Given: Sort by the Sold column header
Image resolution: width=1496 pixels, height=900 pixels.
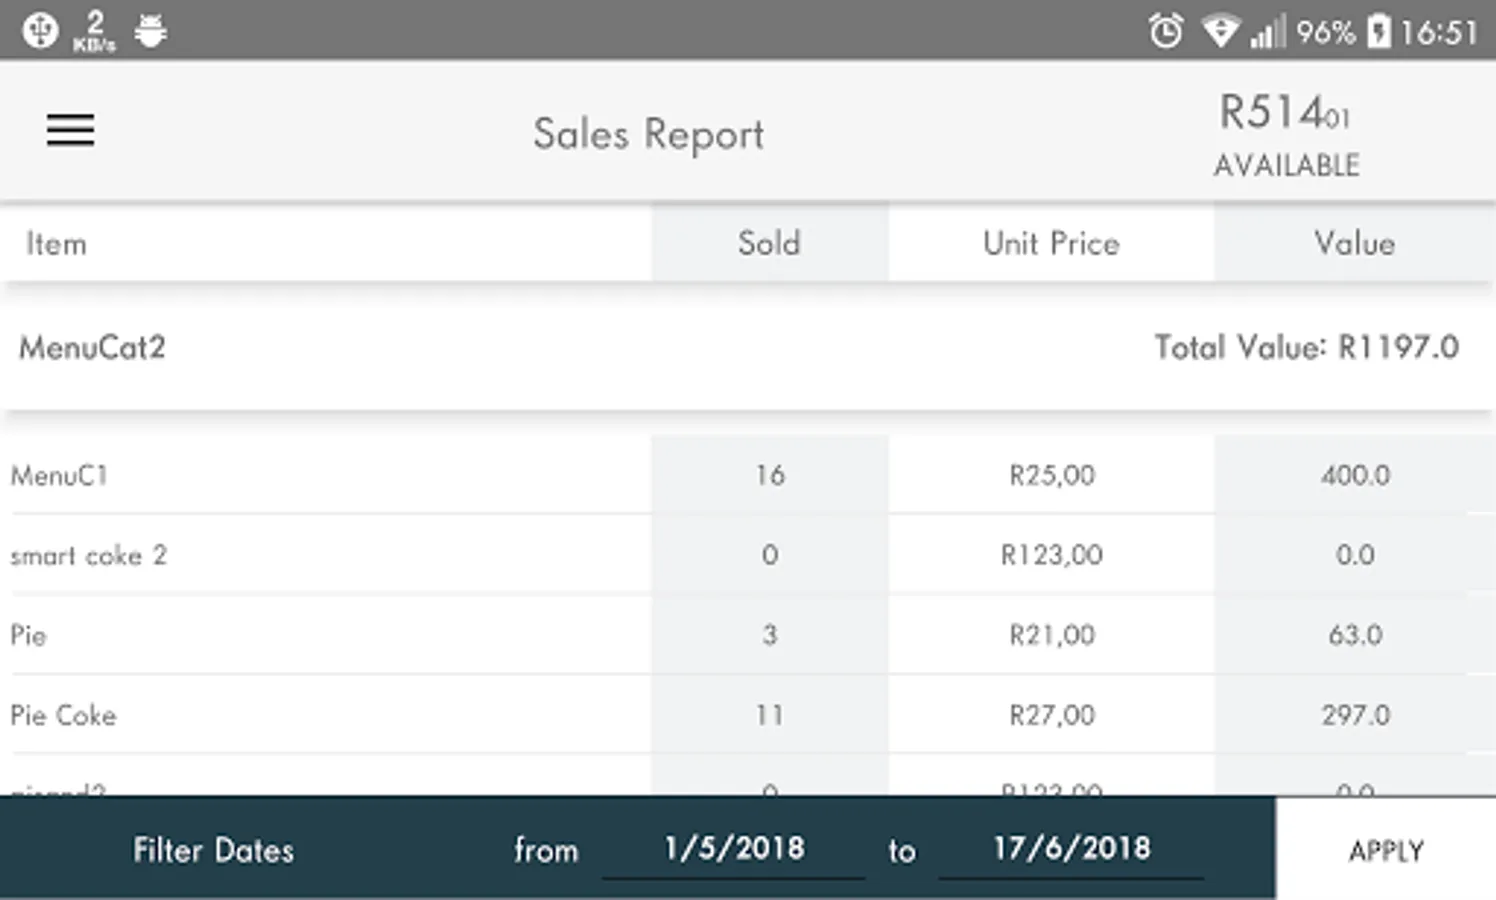Looking at the screenshot, I should coord(769,243).
